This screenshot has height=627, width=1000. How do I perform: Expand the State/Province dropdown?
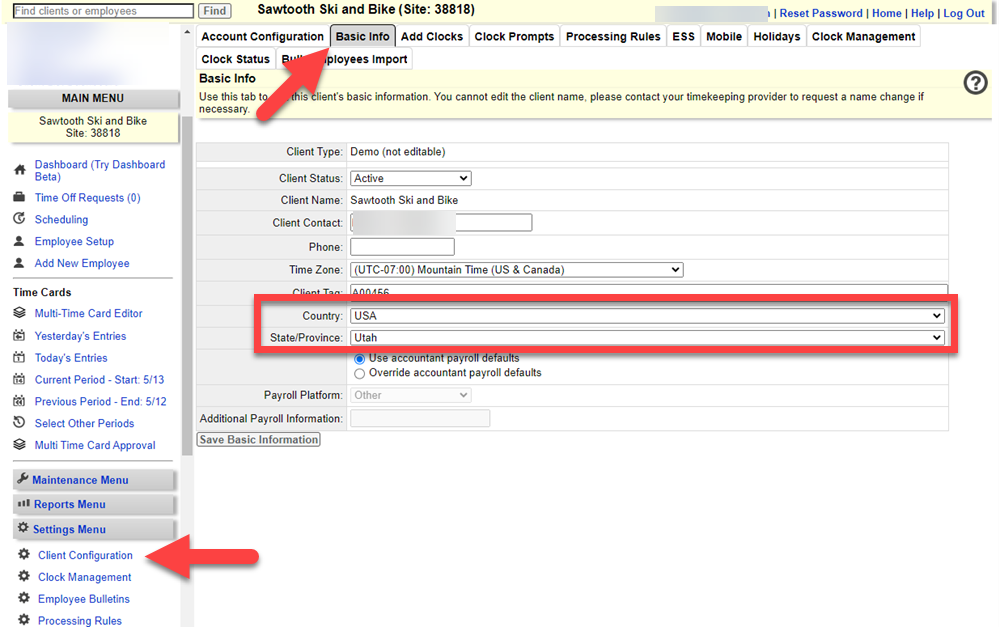[x=647, y=338]
